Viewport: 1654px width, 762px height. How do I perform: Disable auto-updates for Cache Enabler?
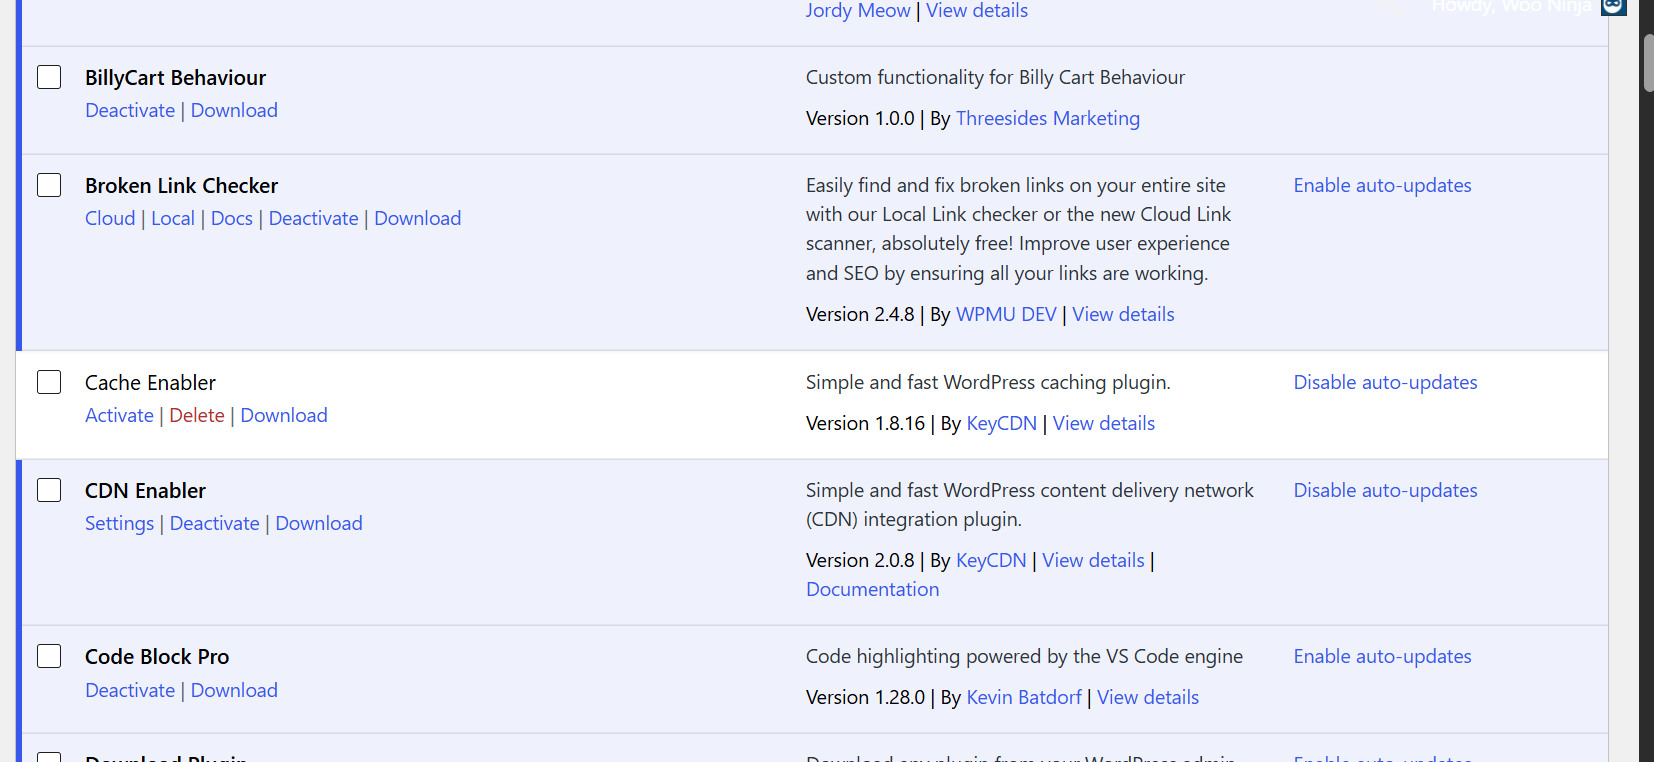(1385, 382)
